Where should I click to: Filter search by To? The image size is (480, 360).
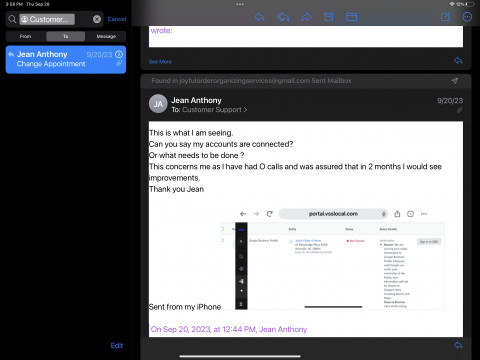(66, 36)
